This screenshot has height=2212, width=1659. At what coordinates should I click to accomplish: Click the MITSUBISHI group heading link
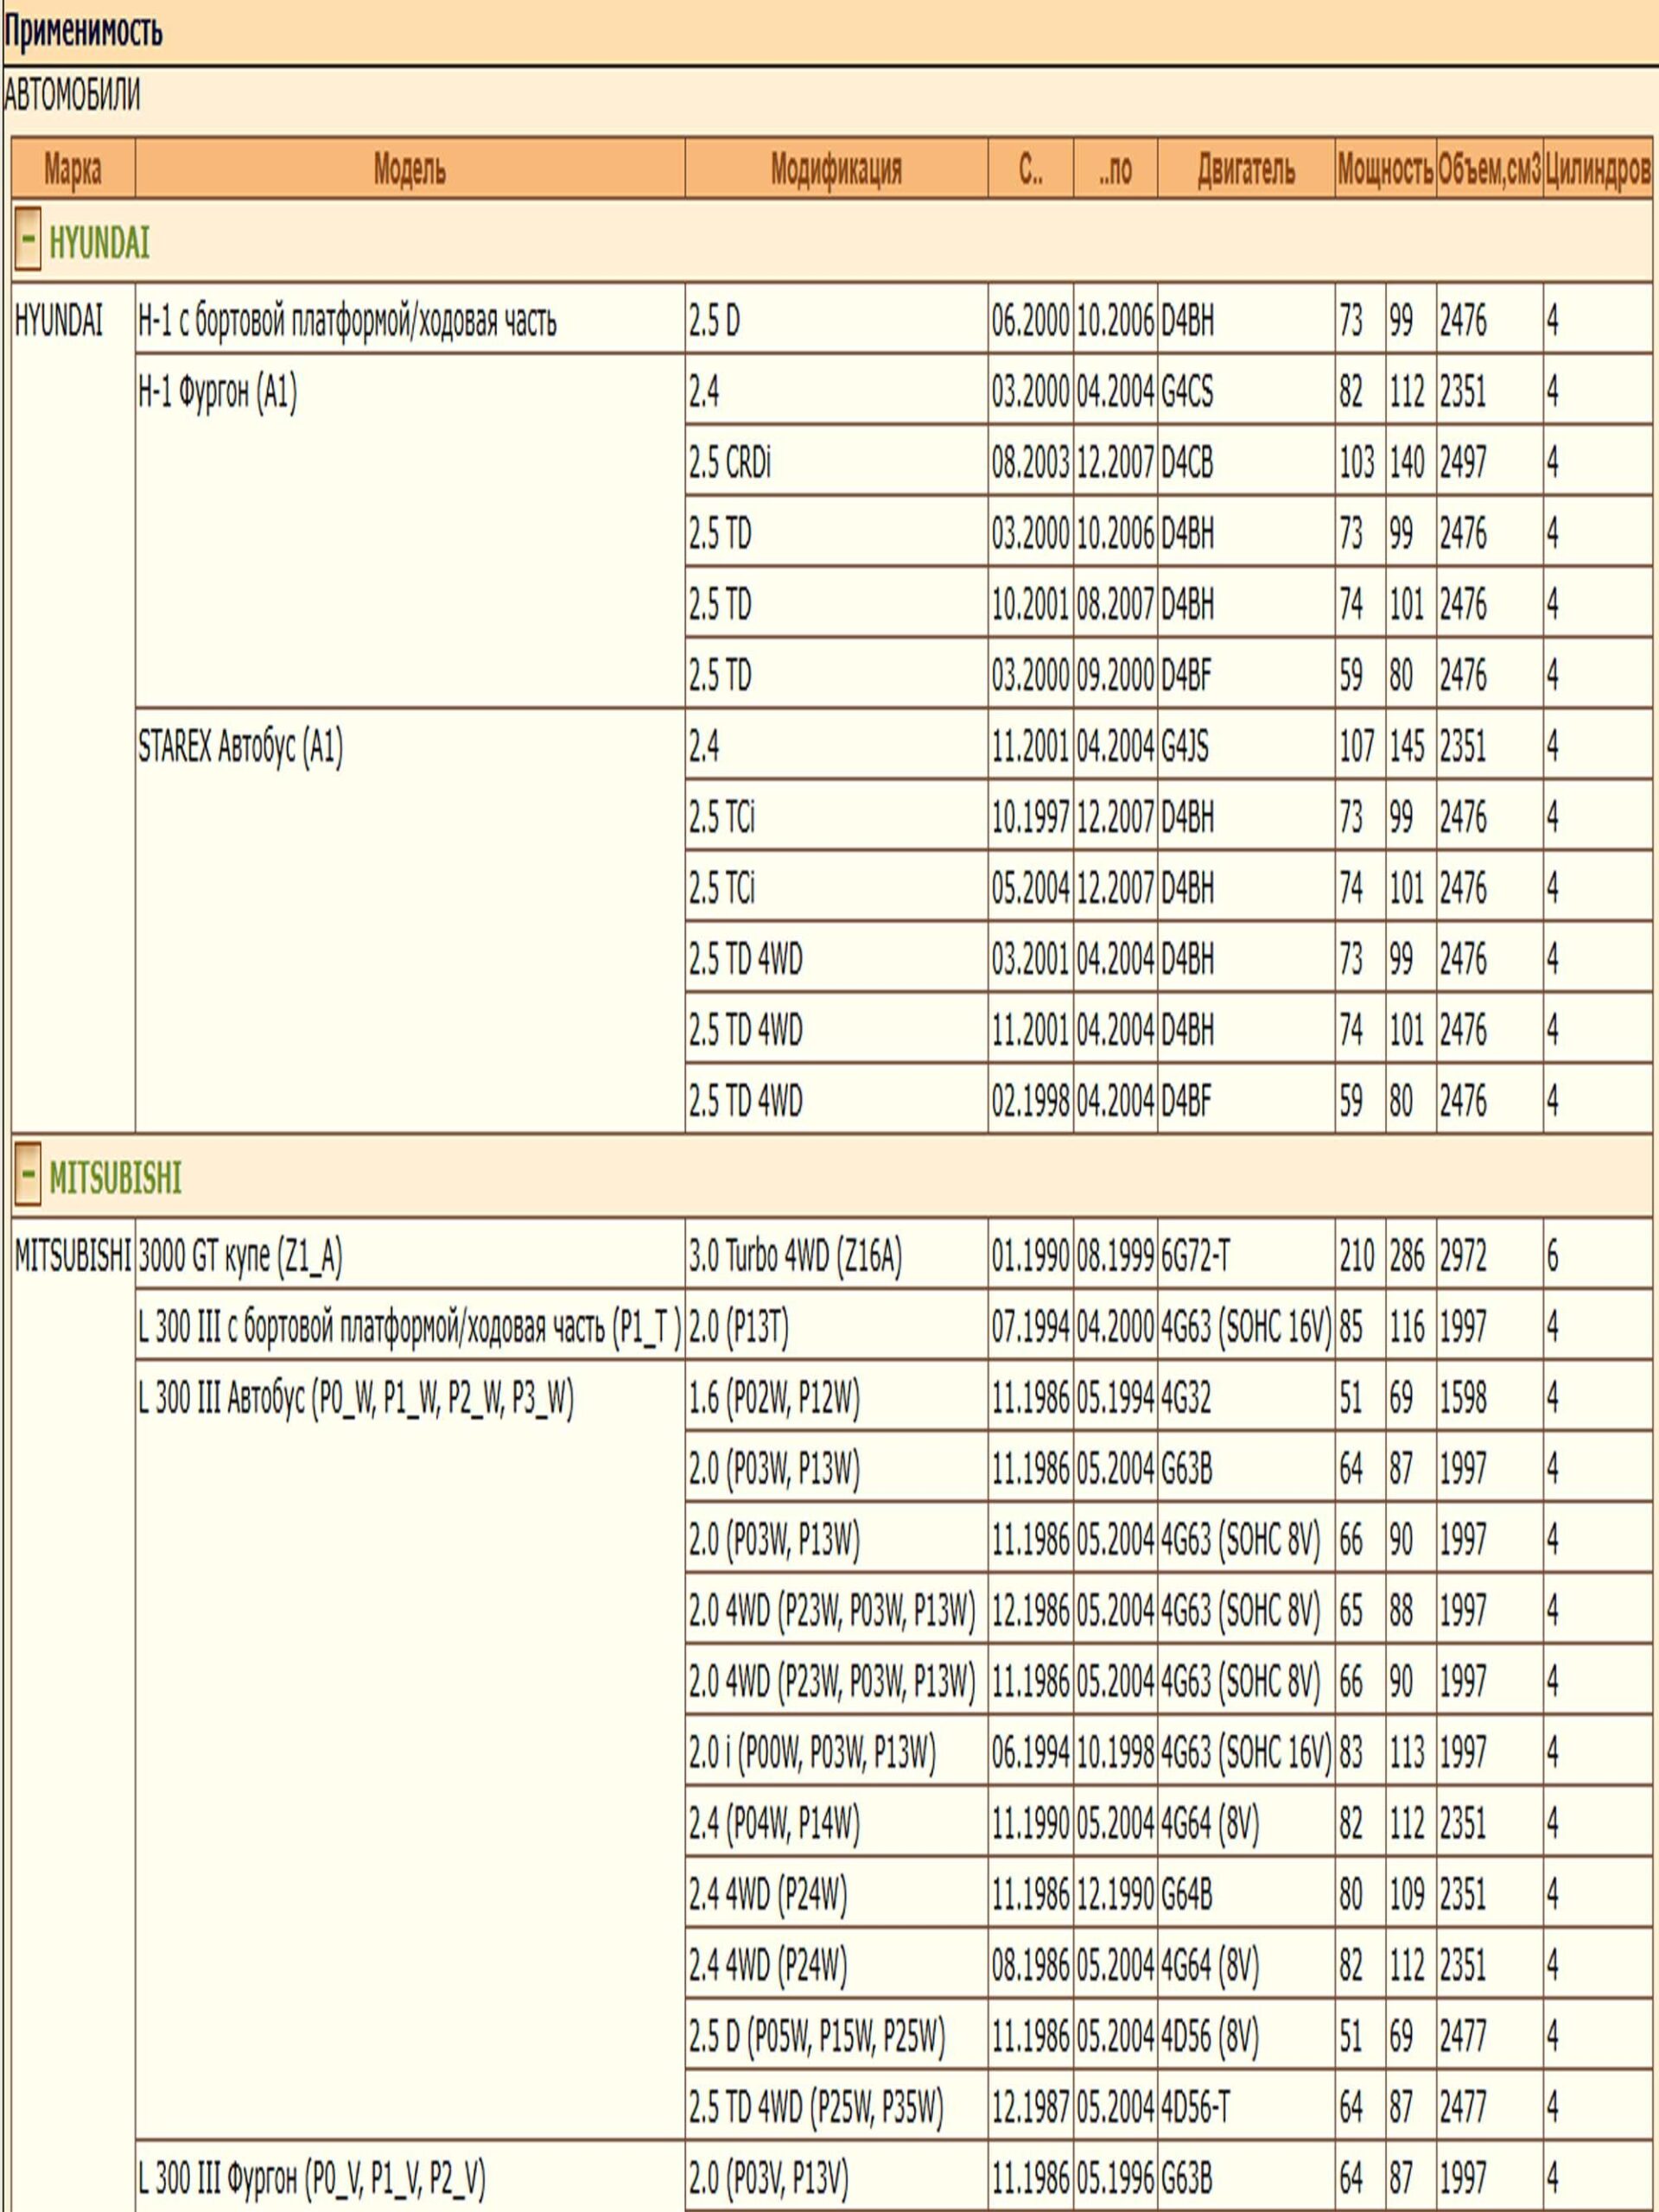pyautogui.click(x=115, y=1179)
